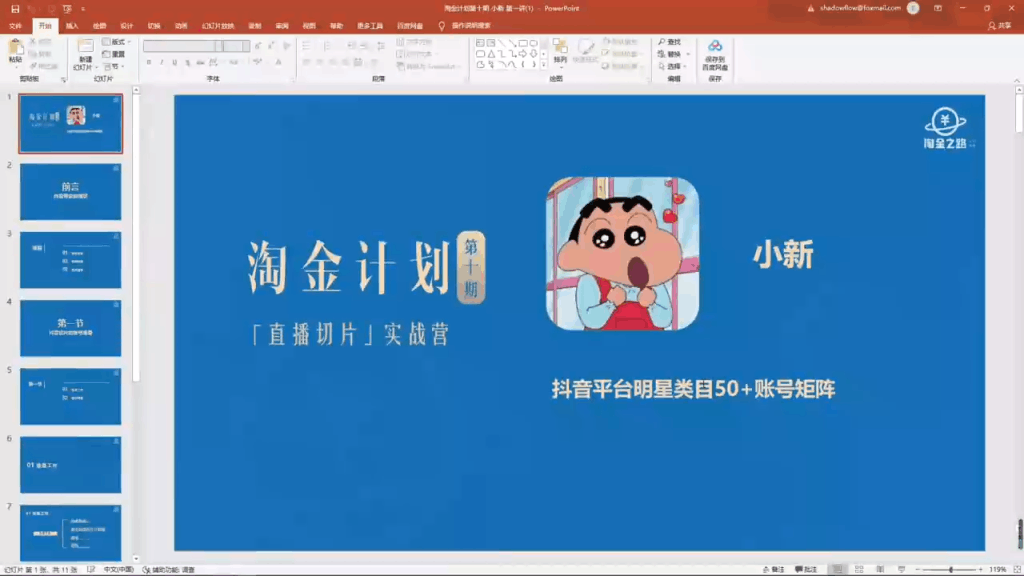The image size is (1024, 576).
Task: Click the lightbulb Tell Me search icon
Action: point(441,25)
